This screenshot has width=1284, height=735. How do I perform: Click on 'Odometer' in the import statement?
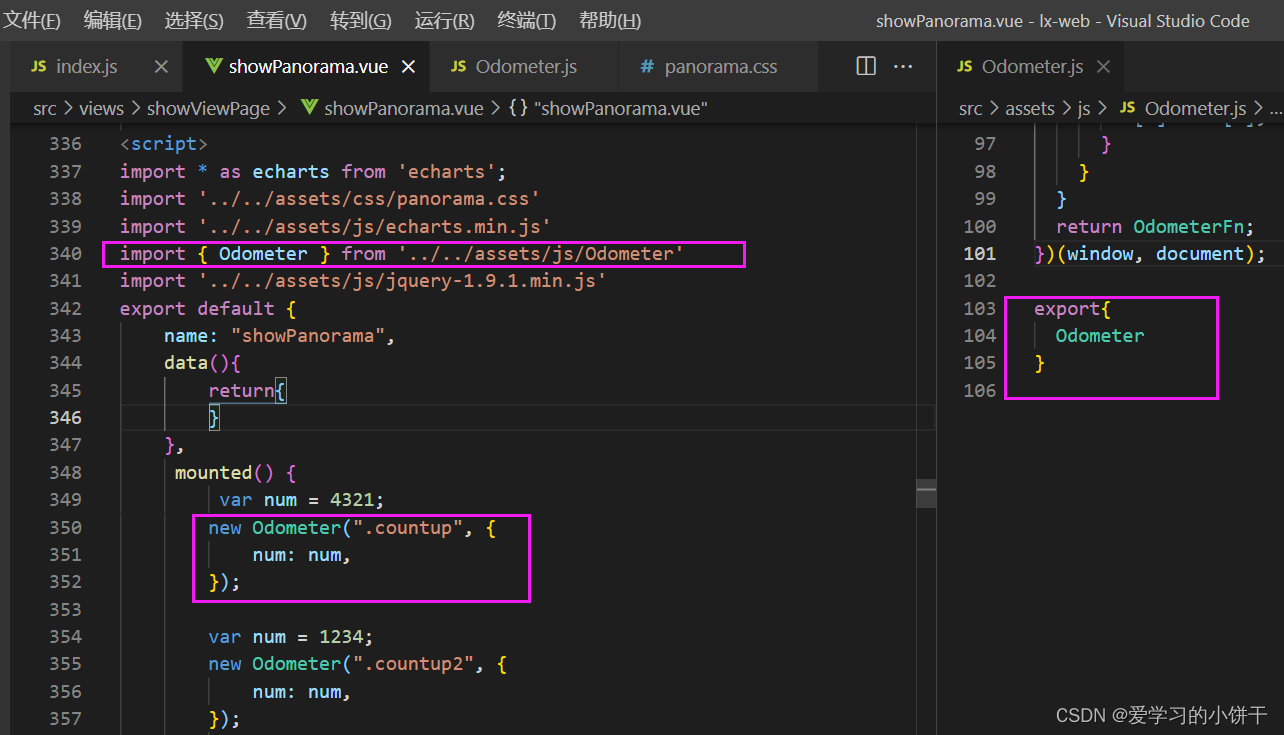click(x=263, y=254)
